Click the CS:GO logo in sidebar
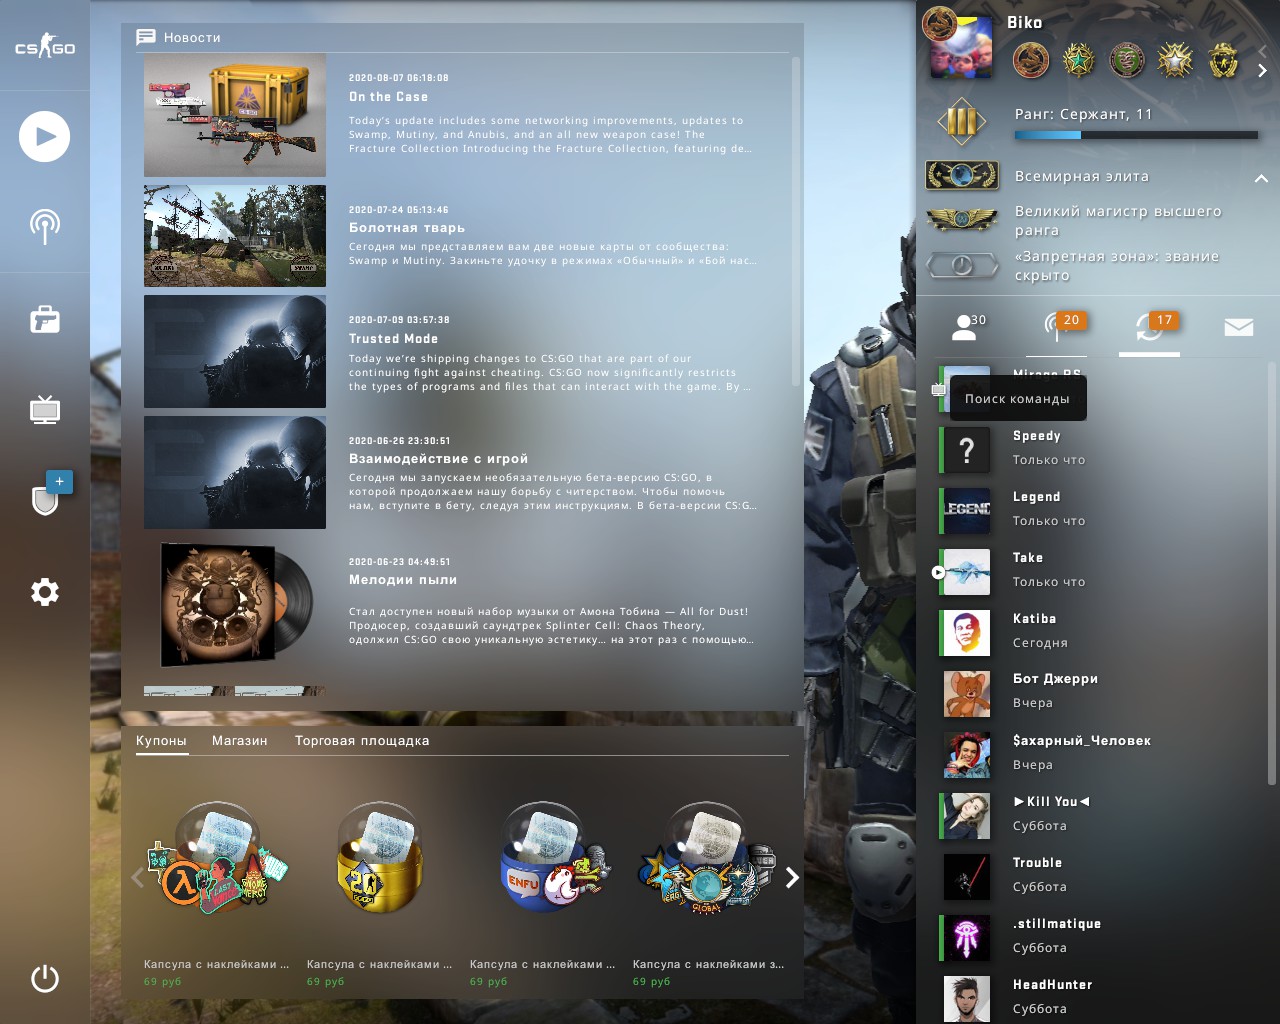 (45, 46)
